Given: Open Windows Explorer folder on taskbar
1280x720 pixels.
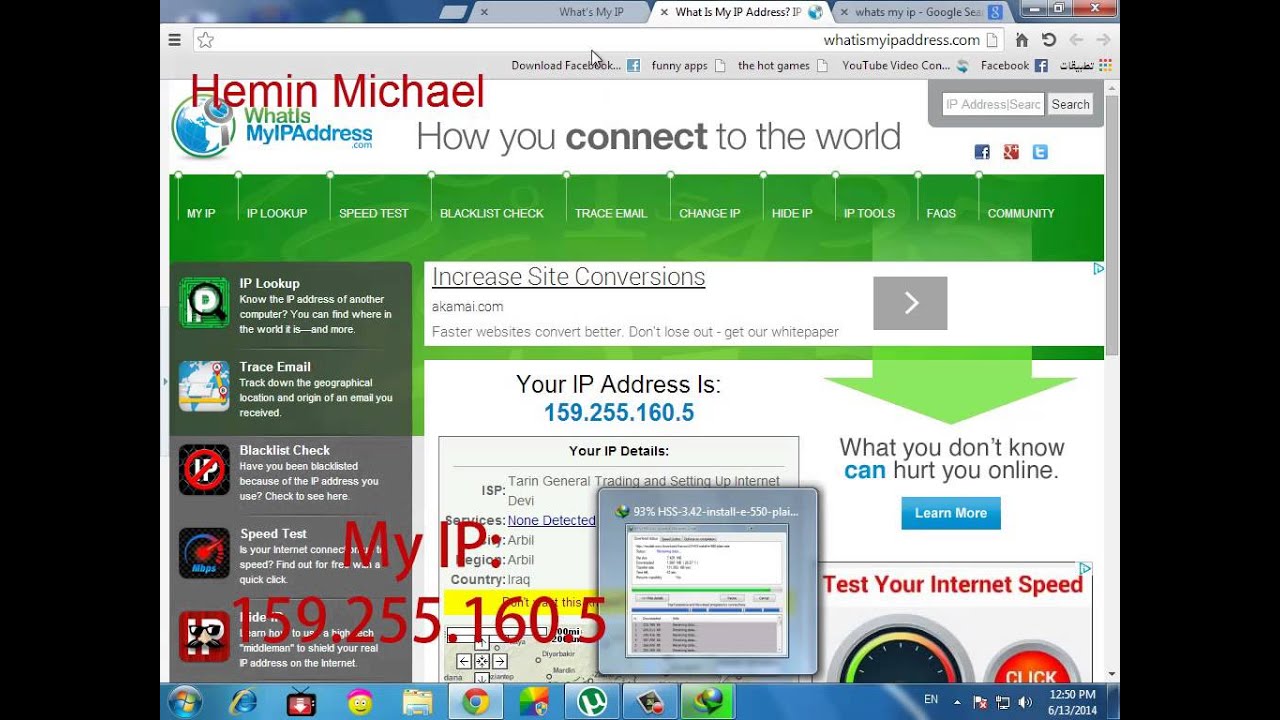Looking at the screenshot, I should click(x=417, y=702).
